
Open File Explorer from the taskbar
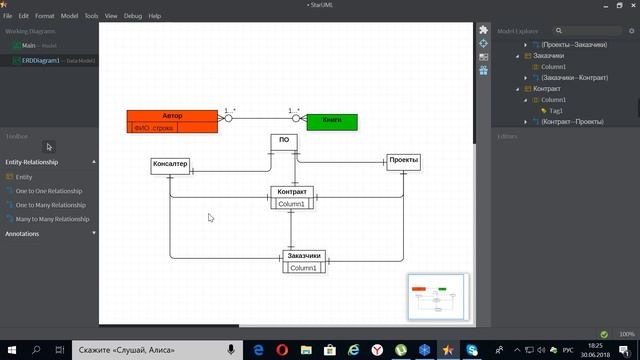[306, 350]
